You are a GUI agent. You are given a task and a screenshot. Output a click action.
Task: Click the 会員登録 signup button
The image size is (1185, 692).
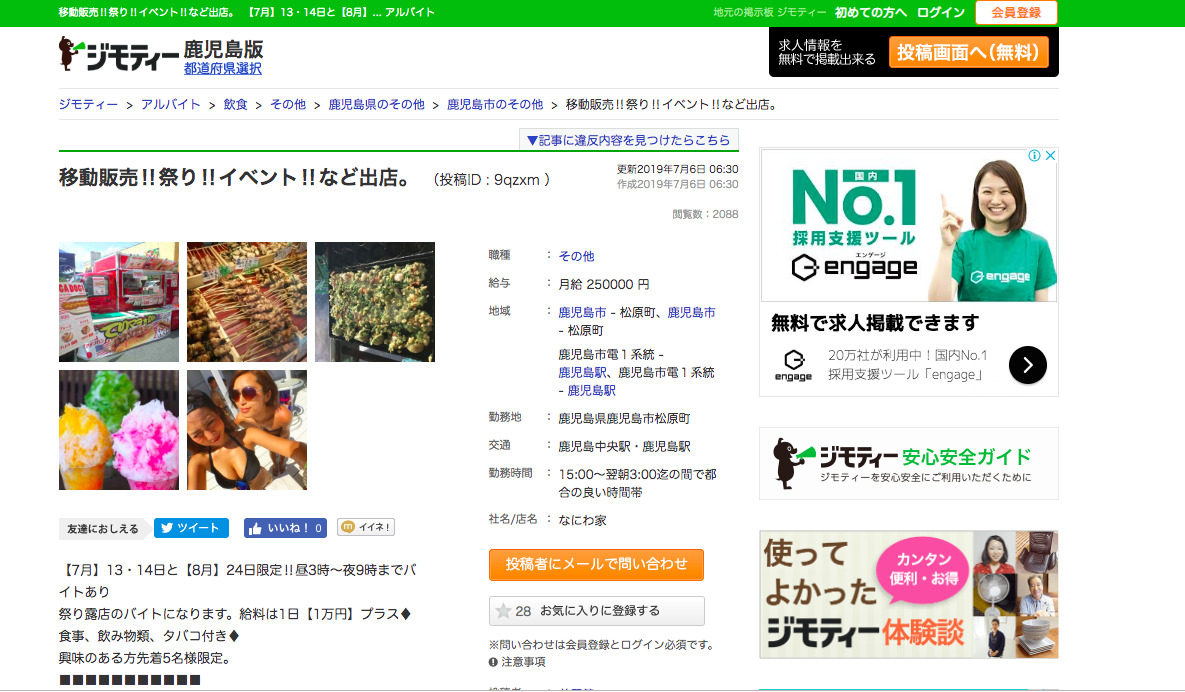click(x=1016, y=12)
